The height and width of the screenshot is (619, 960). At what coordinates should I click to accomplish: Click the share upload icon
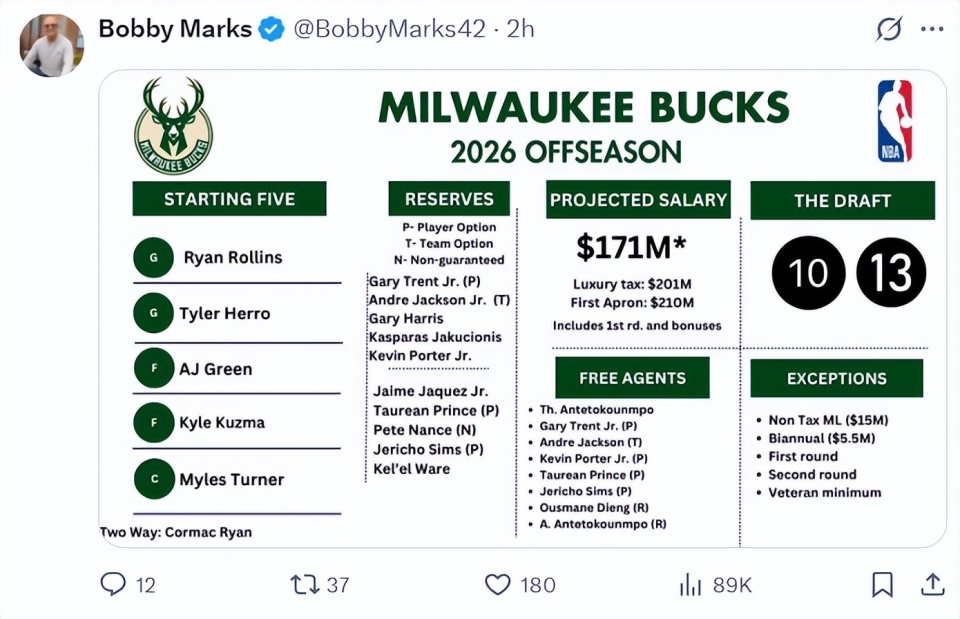(x=932, y=584)
